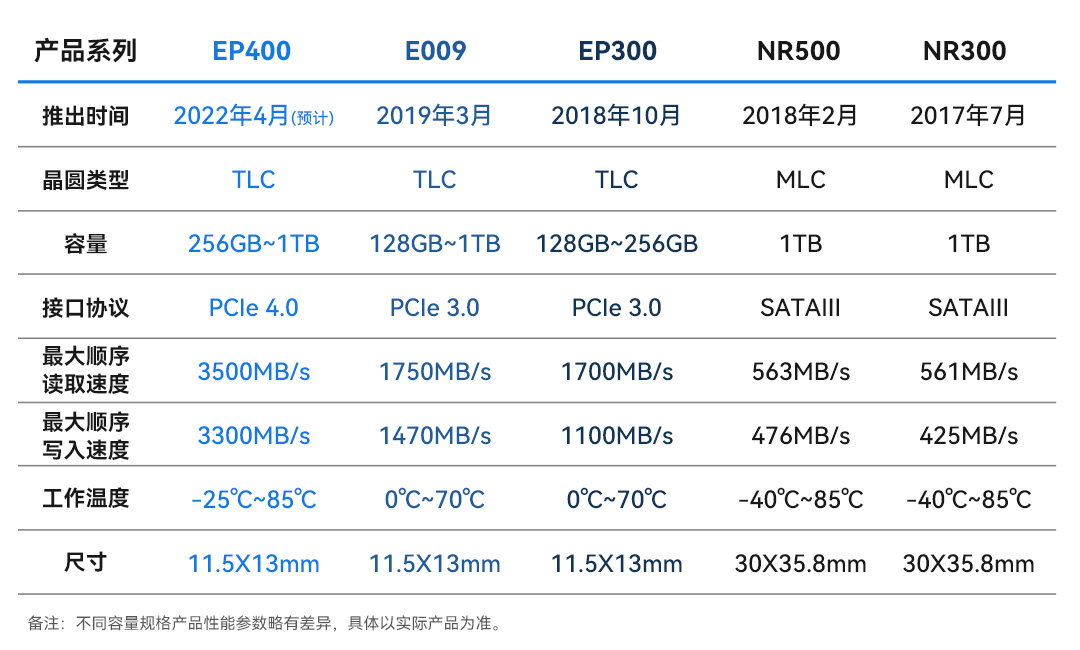Click the 425MB/s write speed cell
Screen dimensions: 1080x650
pyautogui.click(x=968, y=436)
